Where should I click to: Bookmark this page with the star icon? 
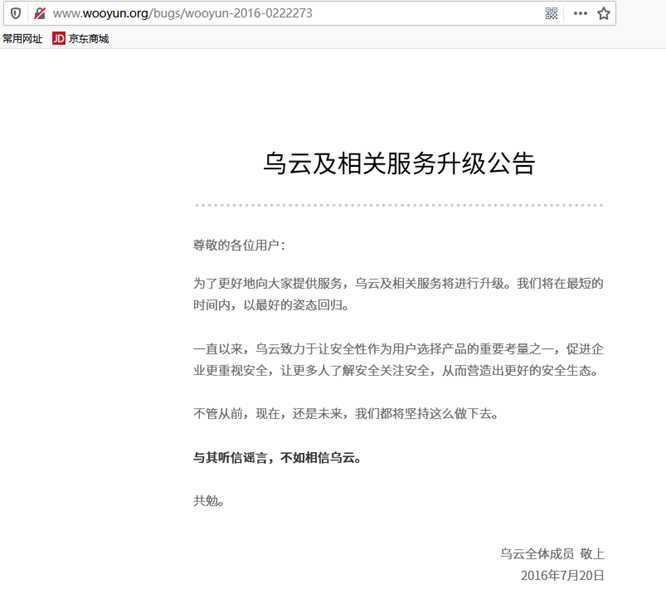[604, 14]
